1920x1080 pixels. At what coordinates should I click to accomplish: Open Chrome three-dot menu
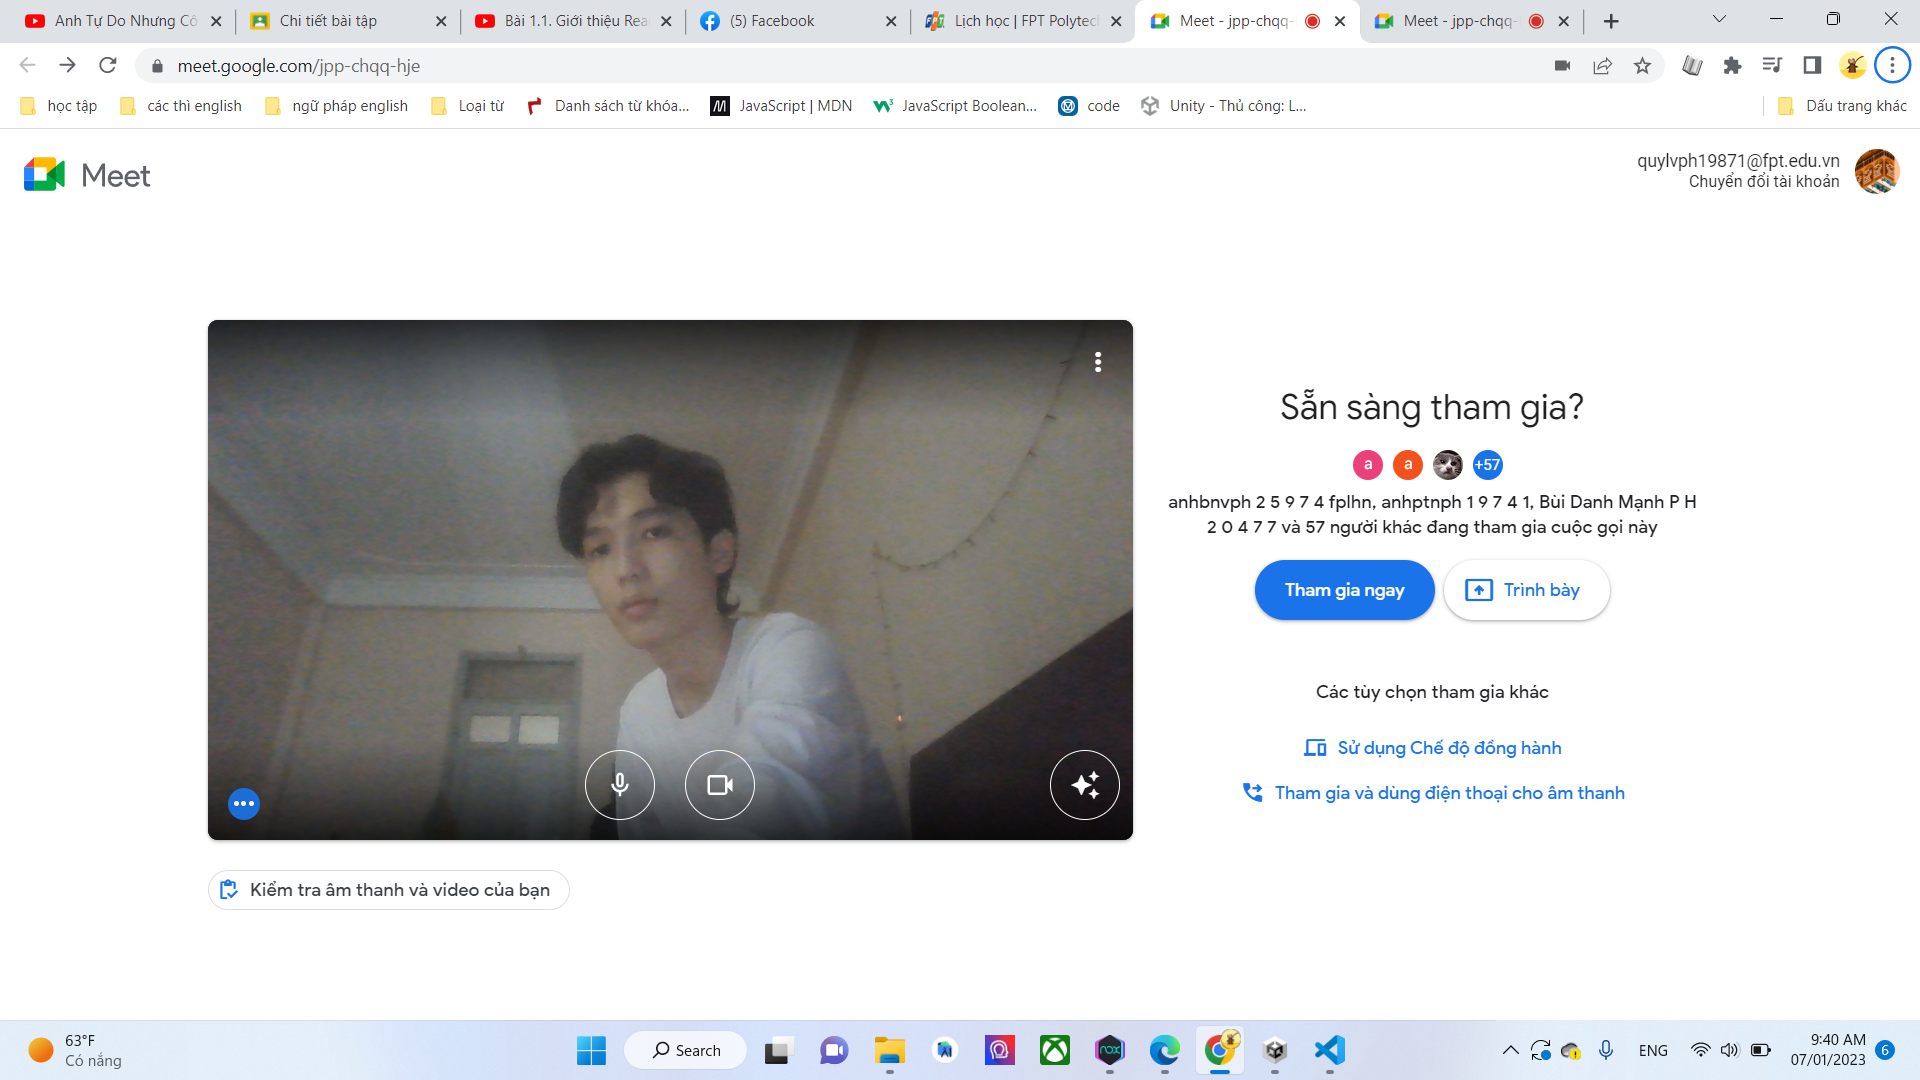pyautogui.click(x=1892, y=66)
